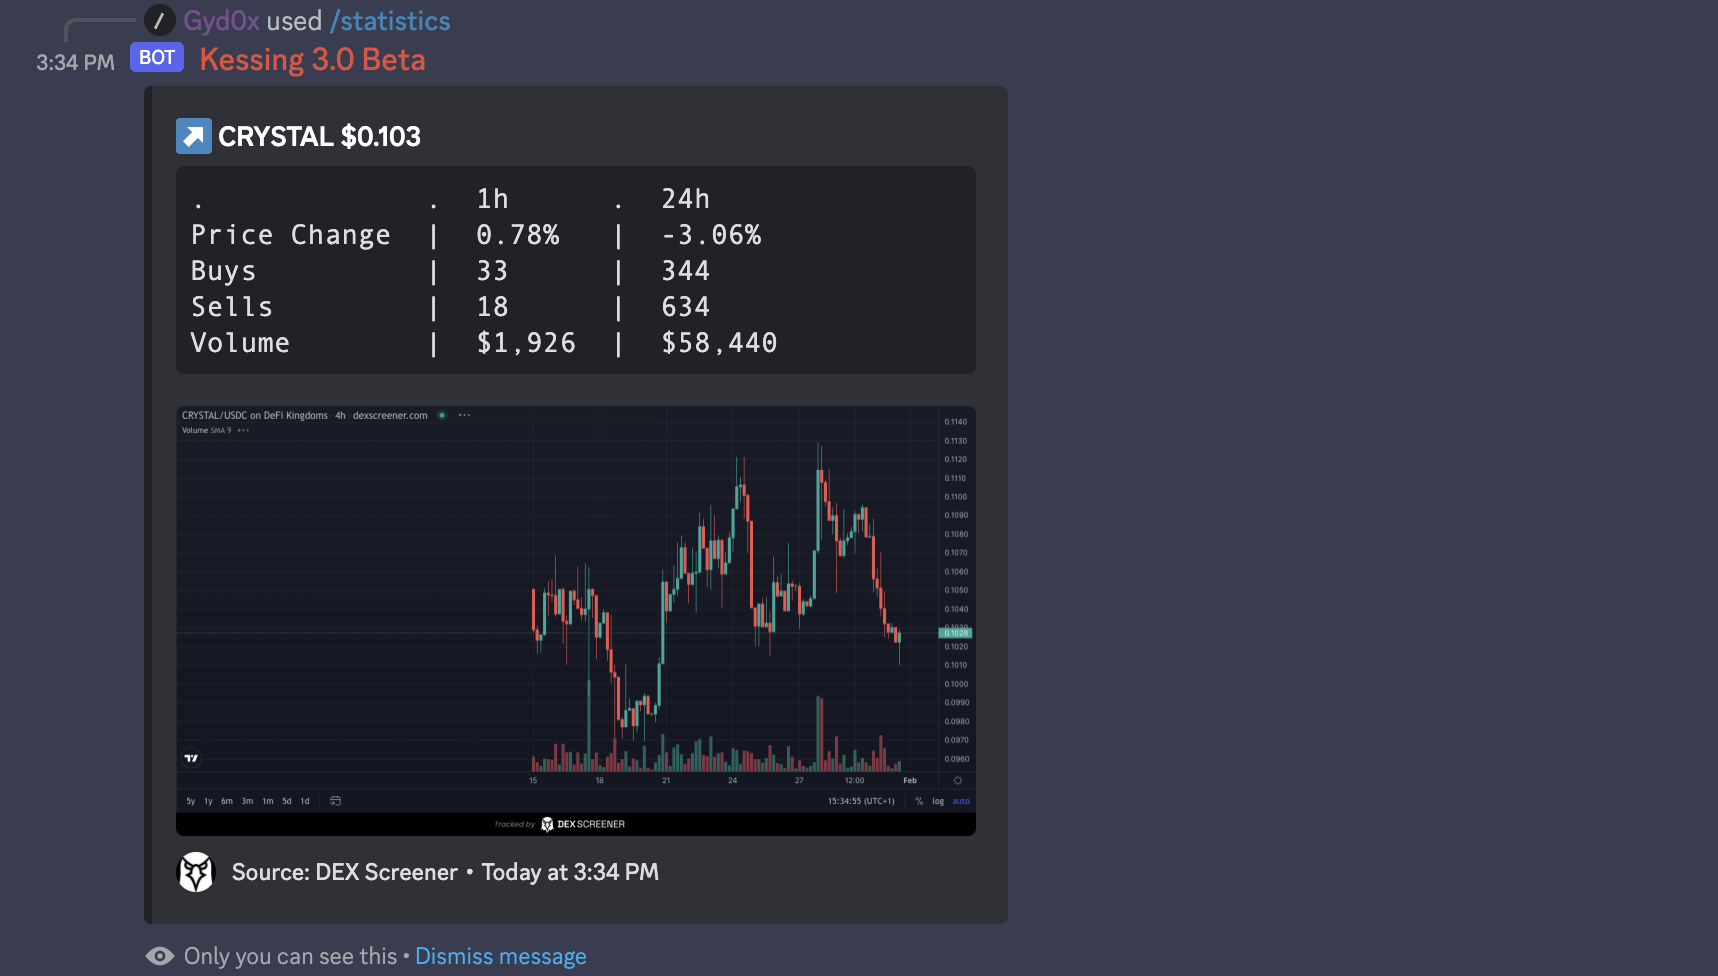Viewport: 1718px width, 976px height.
Task: Toggle the auto scale option
Action: [961, 801]
